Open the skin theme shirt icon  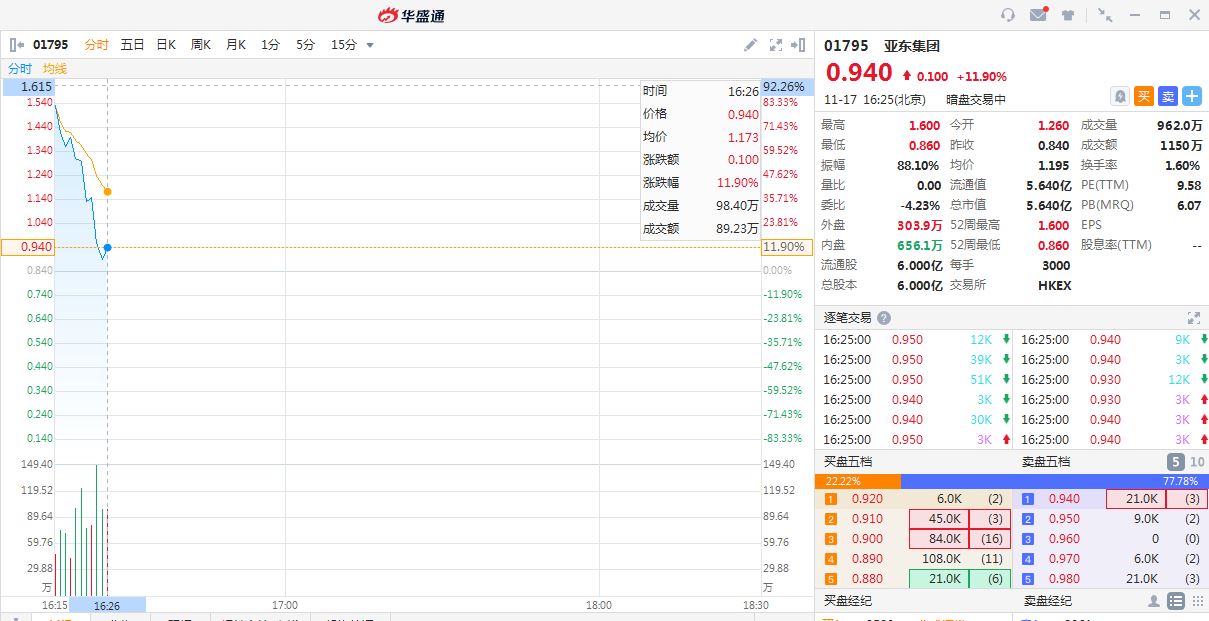pyautogui.click(x=1068, y=15)
